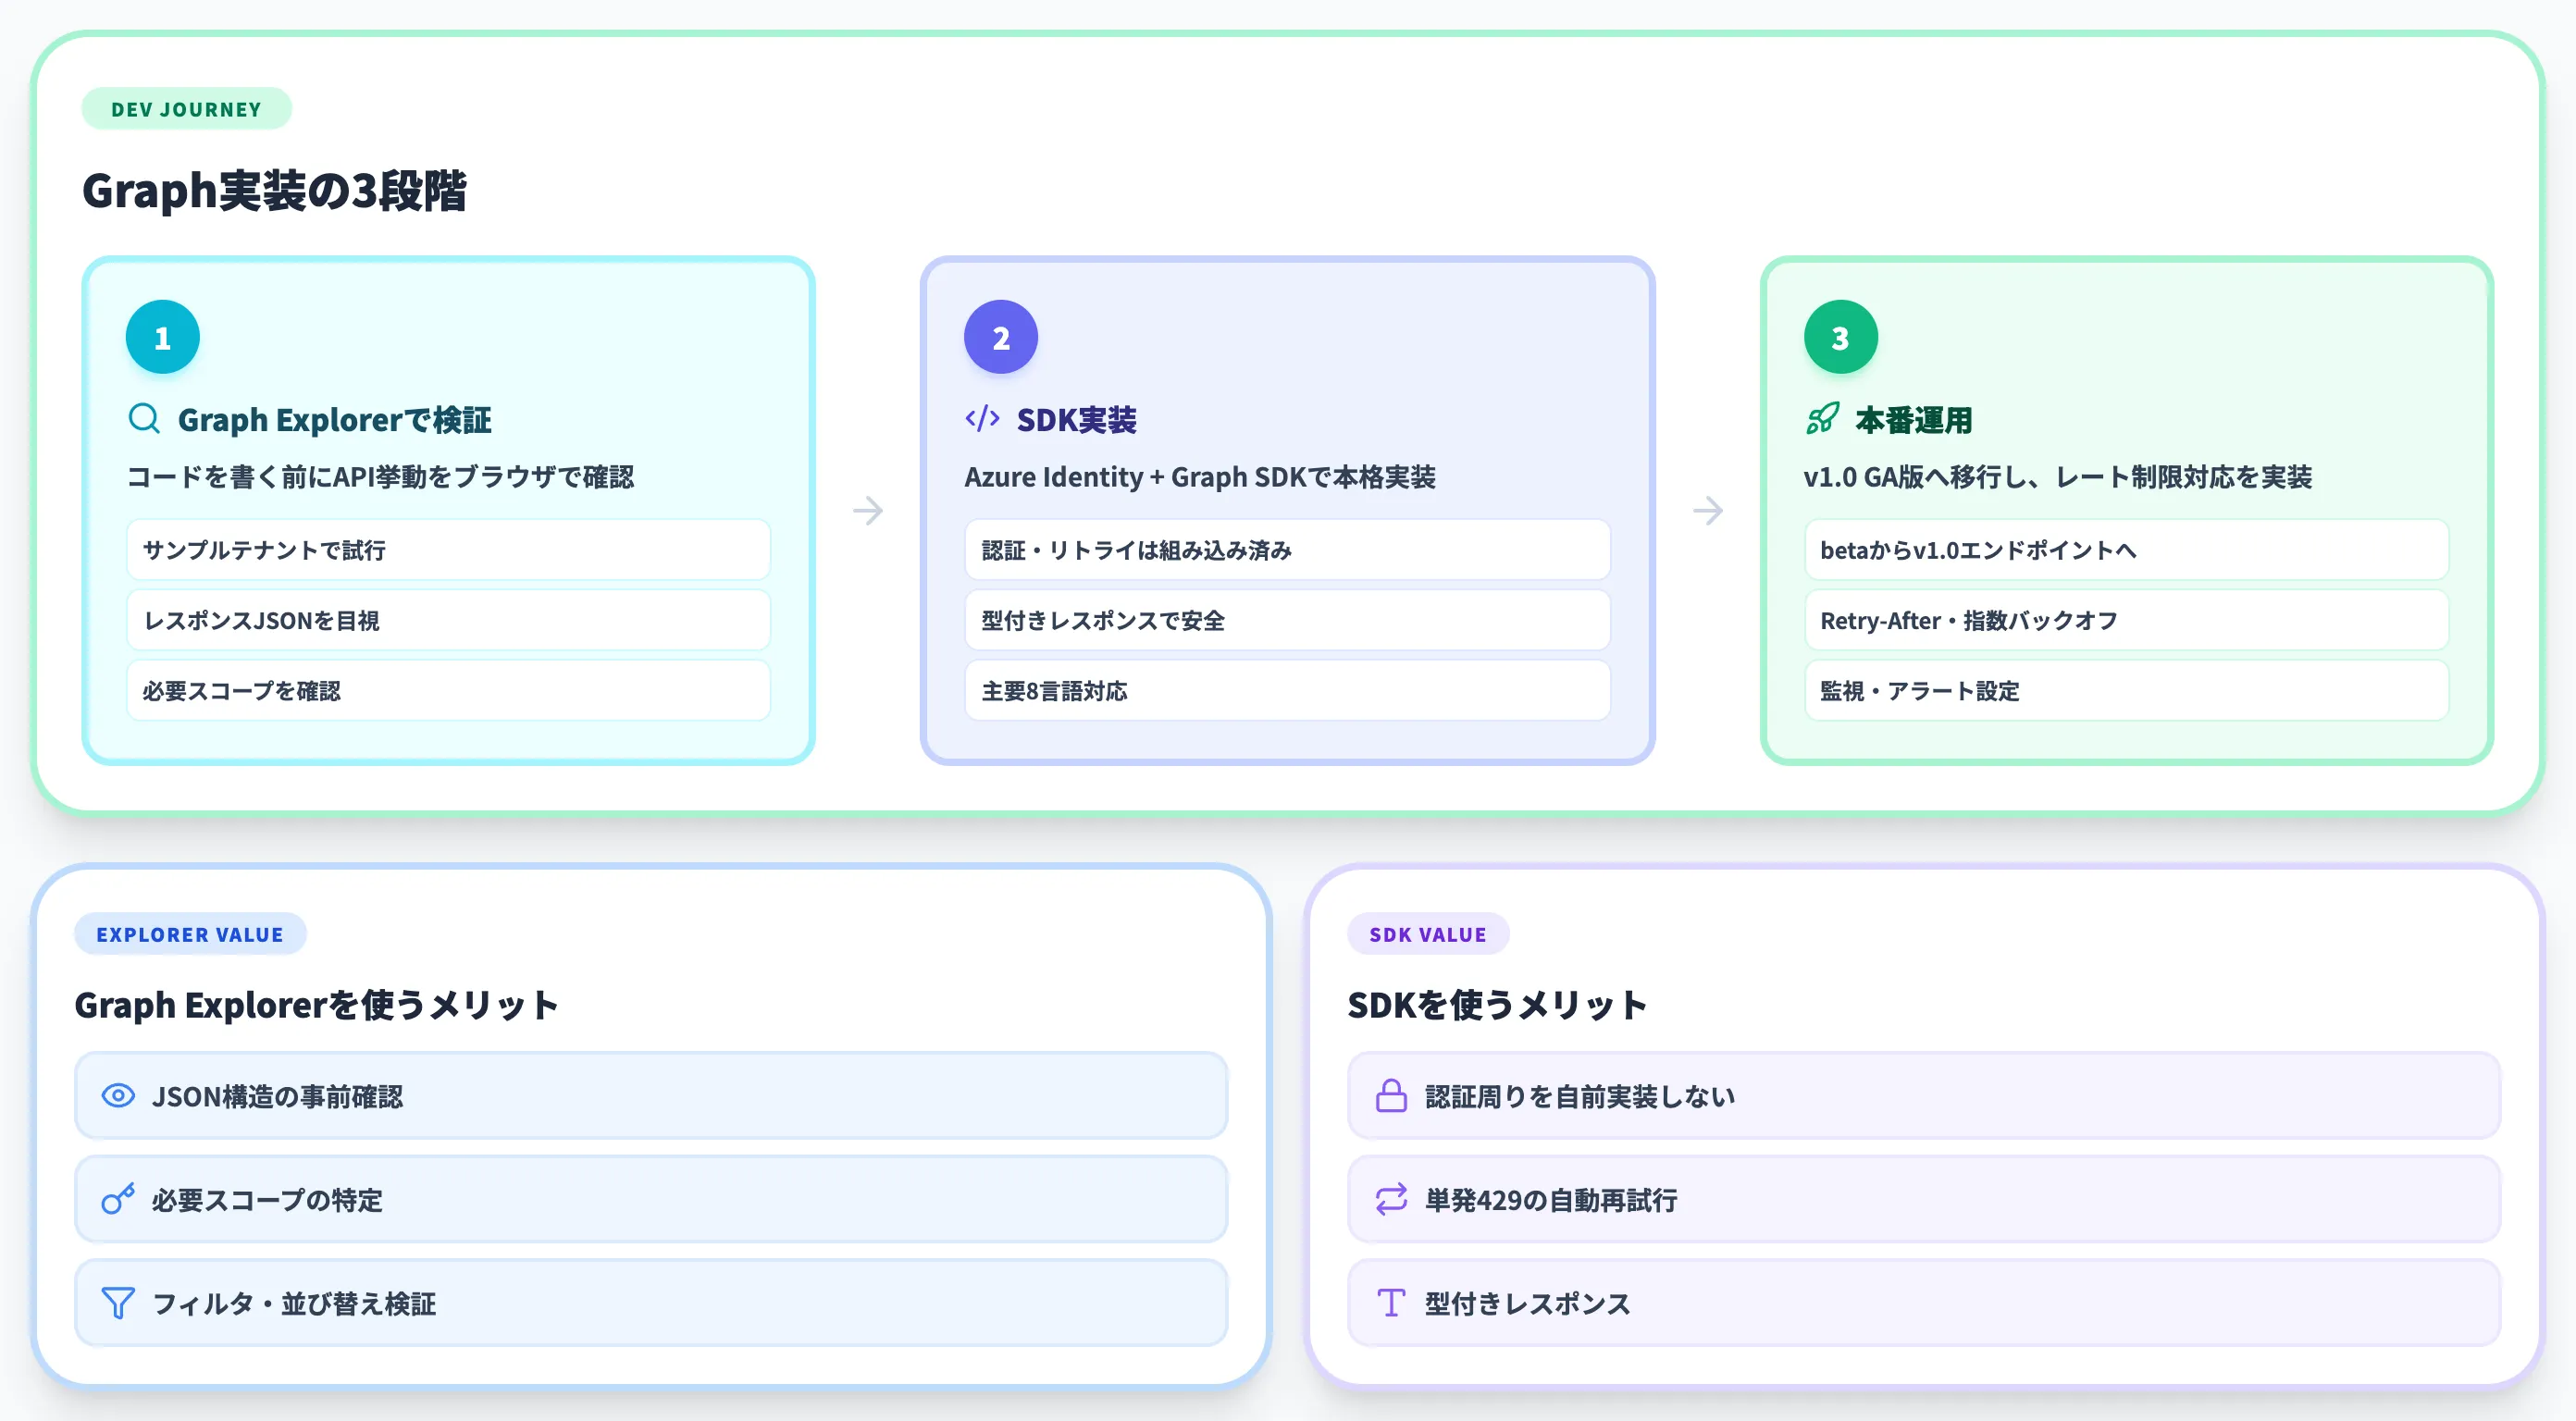The height and width of the screenshot is (1421, 2576).
Task: Click the 認証周りを自前実装しない label
Action: pyautogui.click(x=1580, y=1097)
